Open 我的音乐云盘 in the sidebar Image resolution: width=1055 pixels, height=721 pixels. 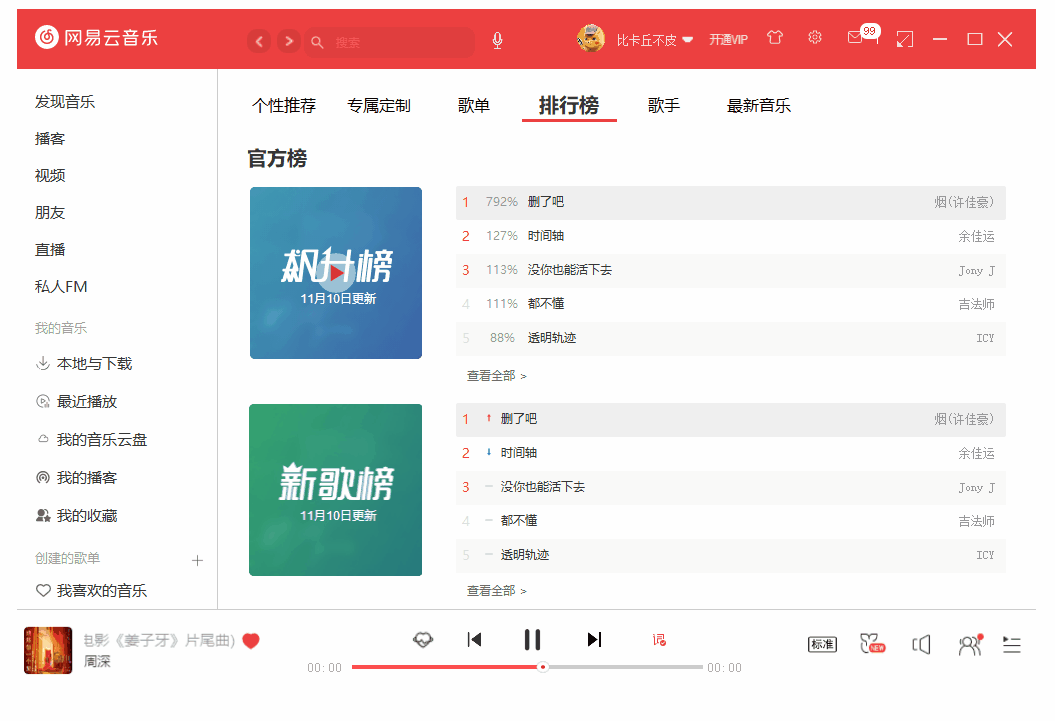point(91,440)
